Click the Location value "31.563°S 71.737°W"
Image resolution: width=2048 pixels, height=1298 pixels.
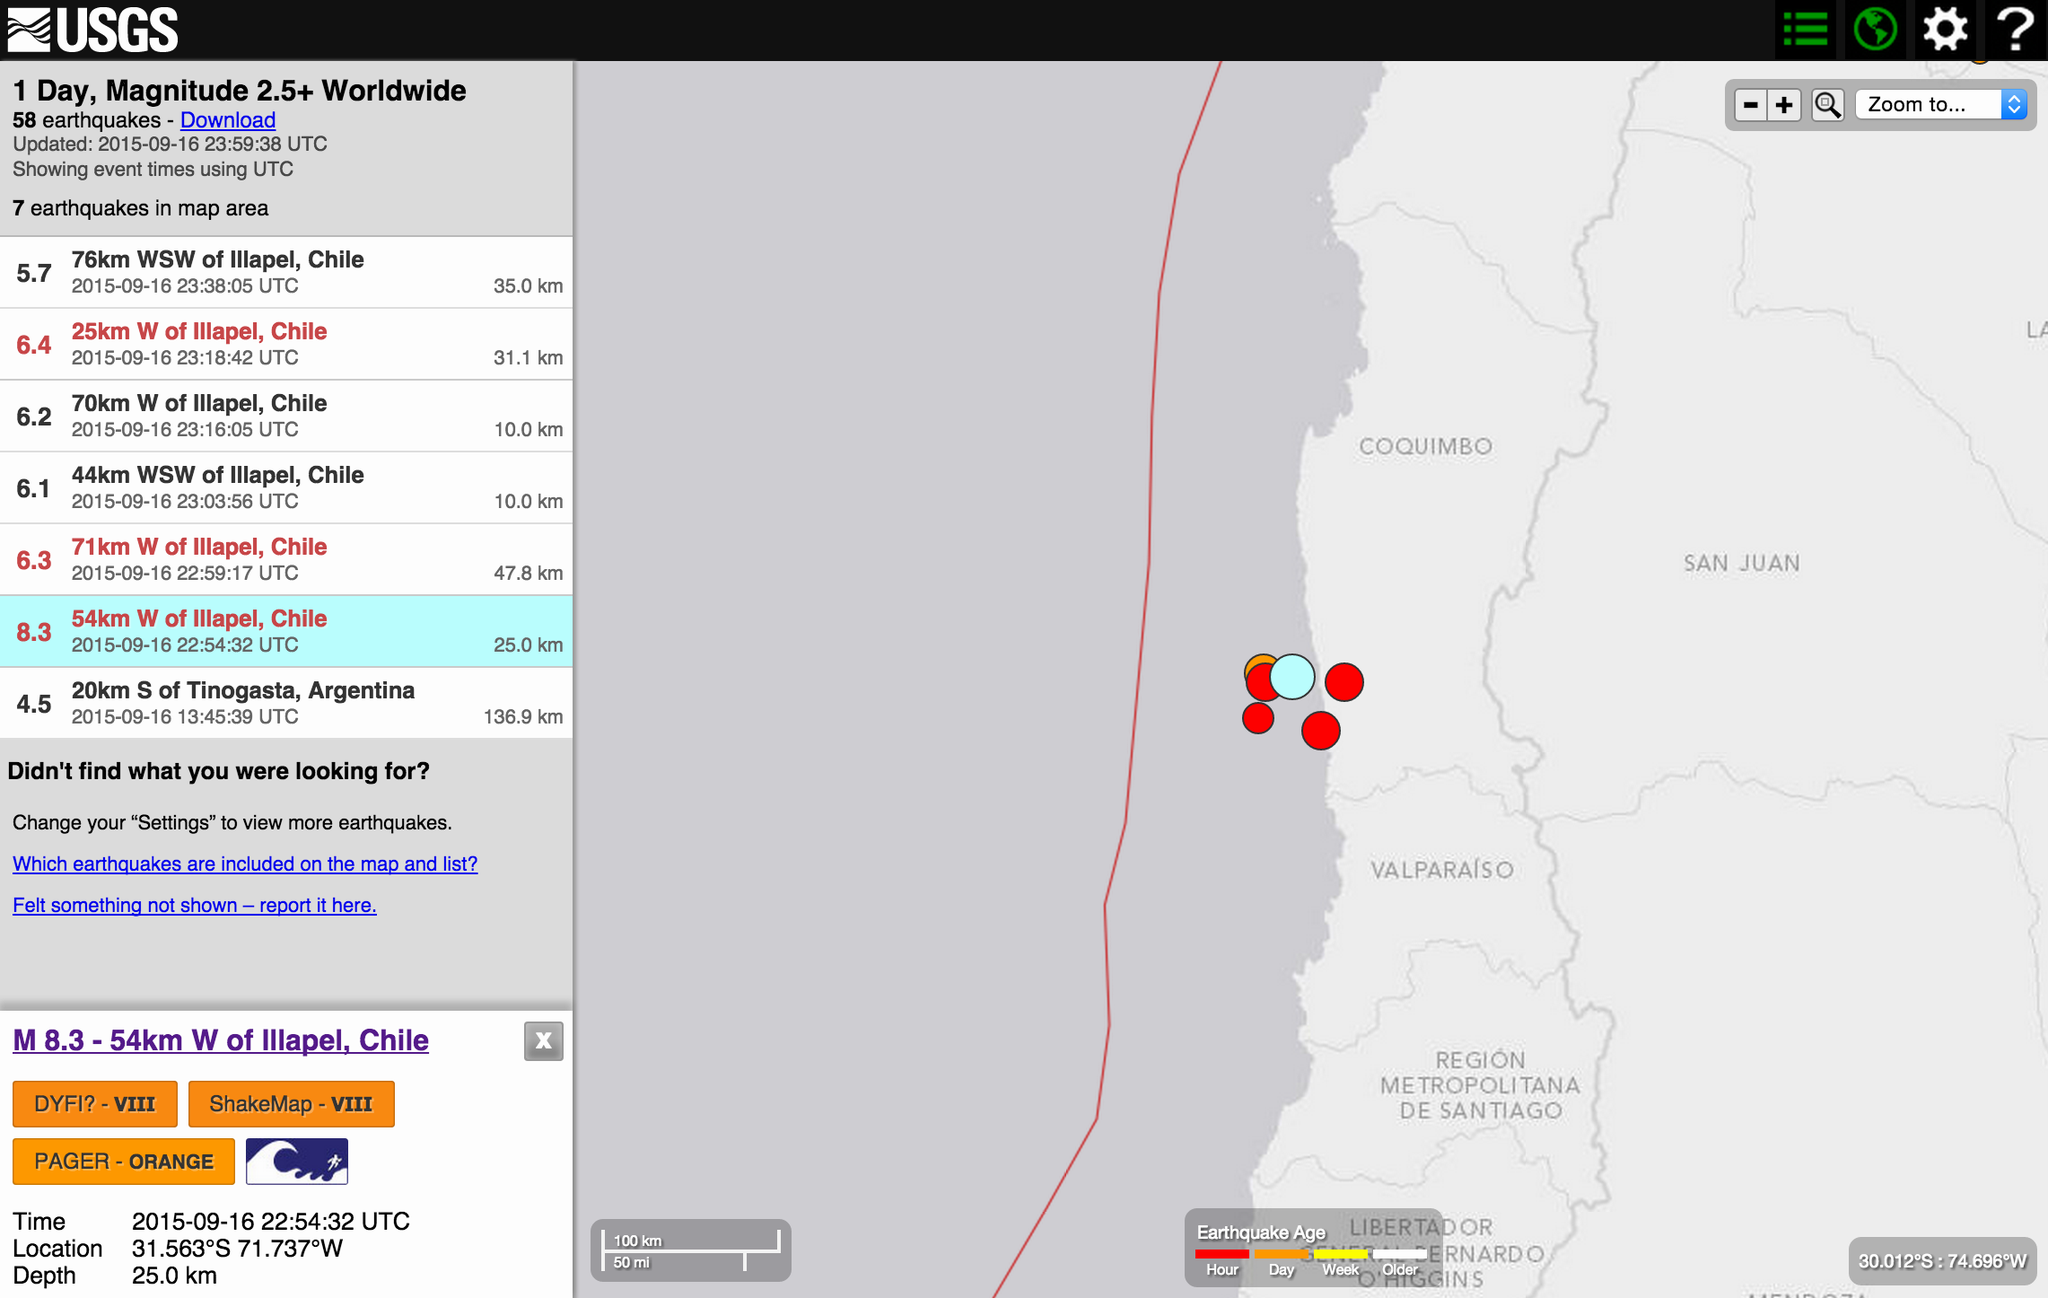[x=237, y=1248]
